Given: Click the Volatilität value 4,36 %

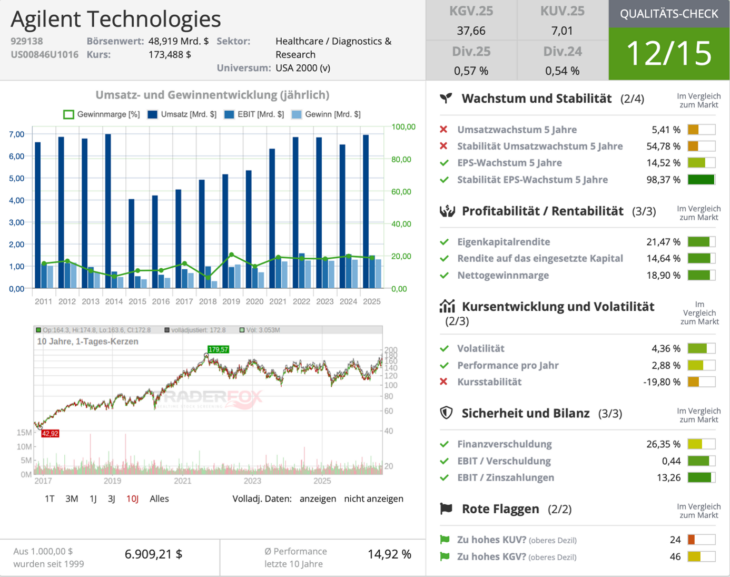Looking at the screenshot, I should (666, 348).
